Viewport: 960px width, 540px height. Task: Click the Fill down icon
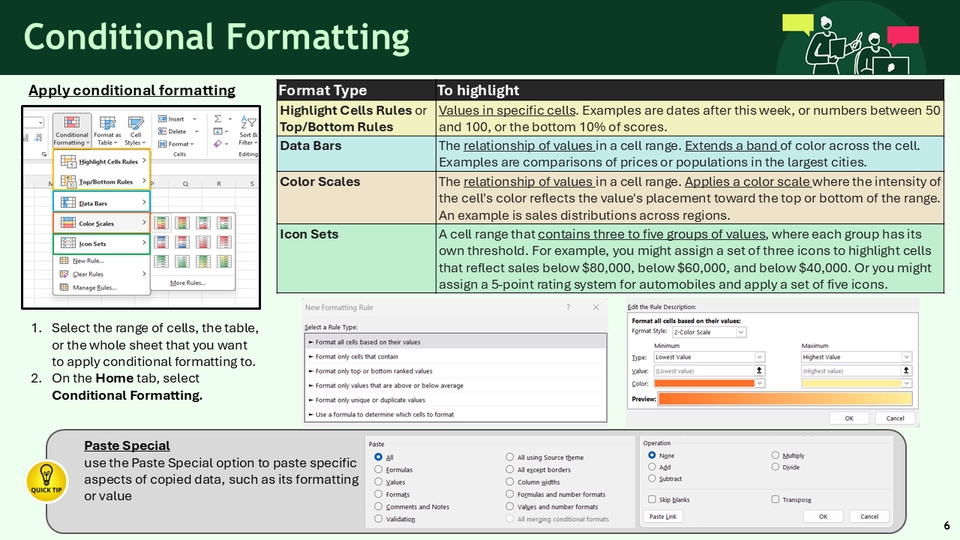pyautogui.click(x=218, y=131)
